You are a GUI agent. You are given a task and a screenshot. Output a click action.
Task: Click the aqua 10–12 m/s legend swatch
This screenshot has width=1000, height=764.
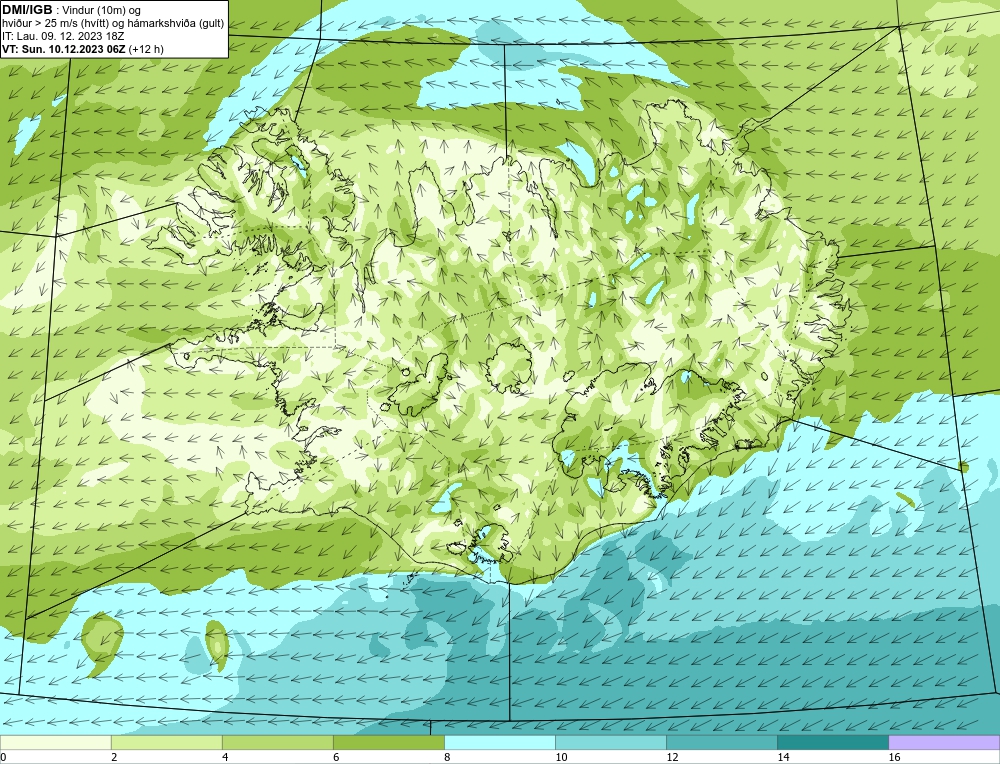click(x=611, y=742)
